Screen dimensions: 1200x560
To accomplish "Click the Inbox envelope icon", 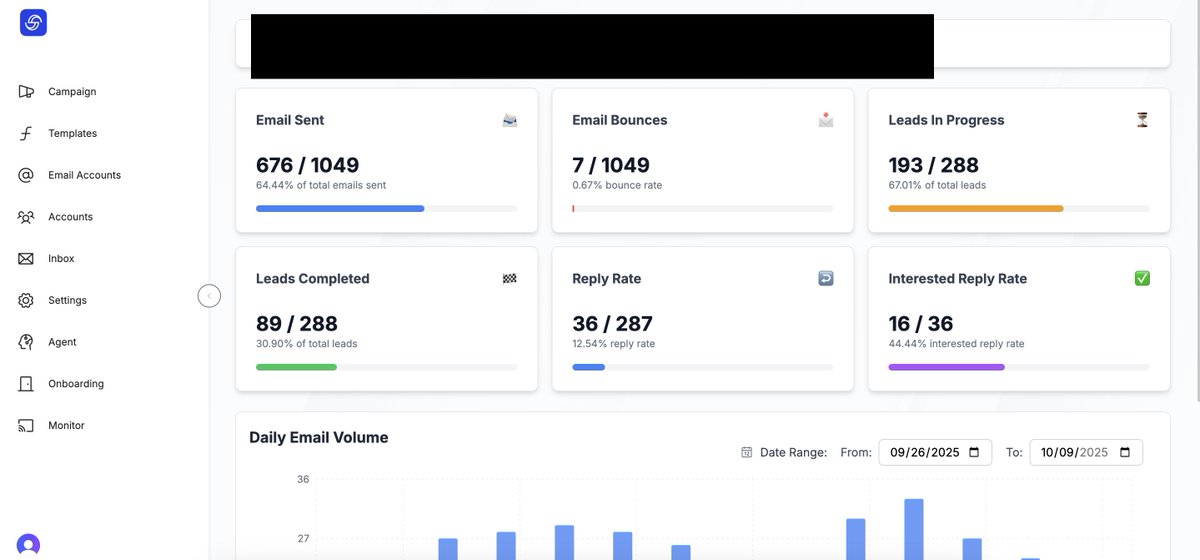I will tap(27, 259).
